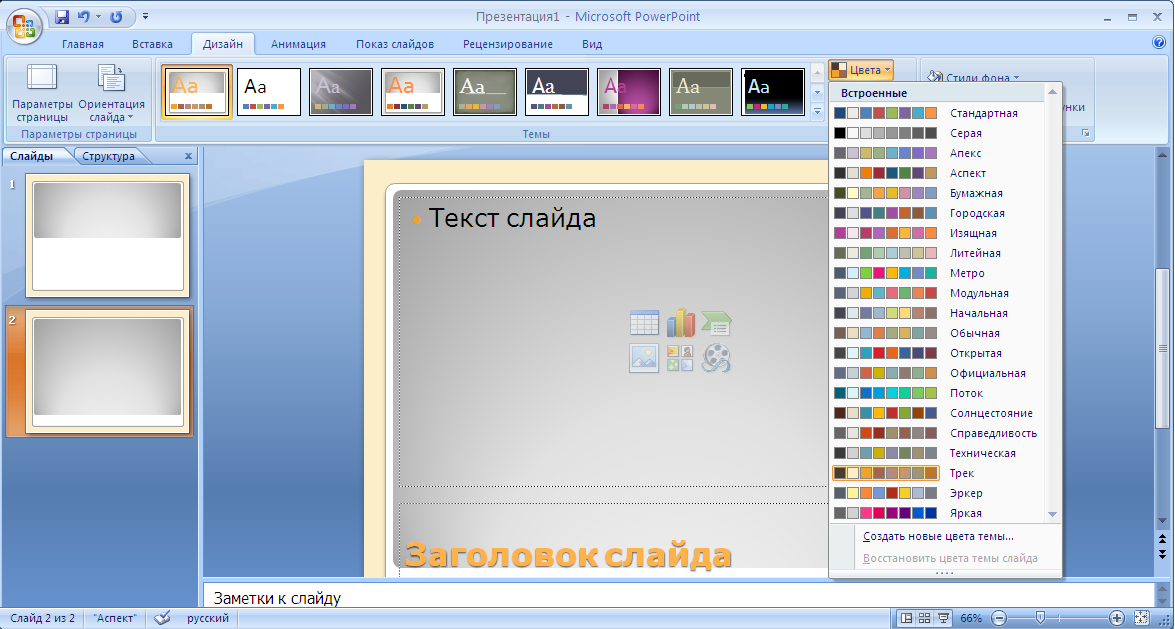Open the Вид ribbon tab
This screenshot has width=1175, height=629.
point(592,44)
